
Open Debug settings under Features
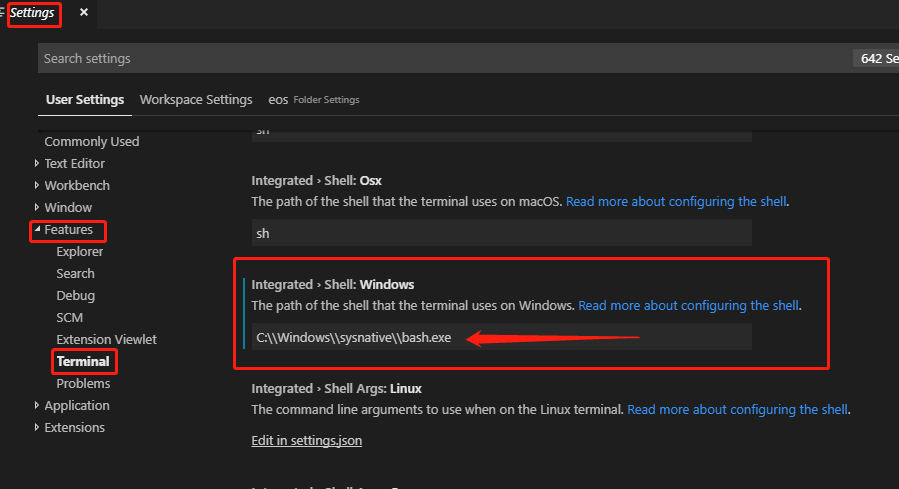(x=76, y=296)
